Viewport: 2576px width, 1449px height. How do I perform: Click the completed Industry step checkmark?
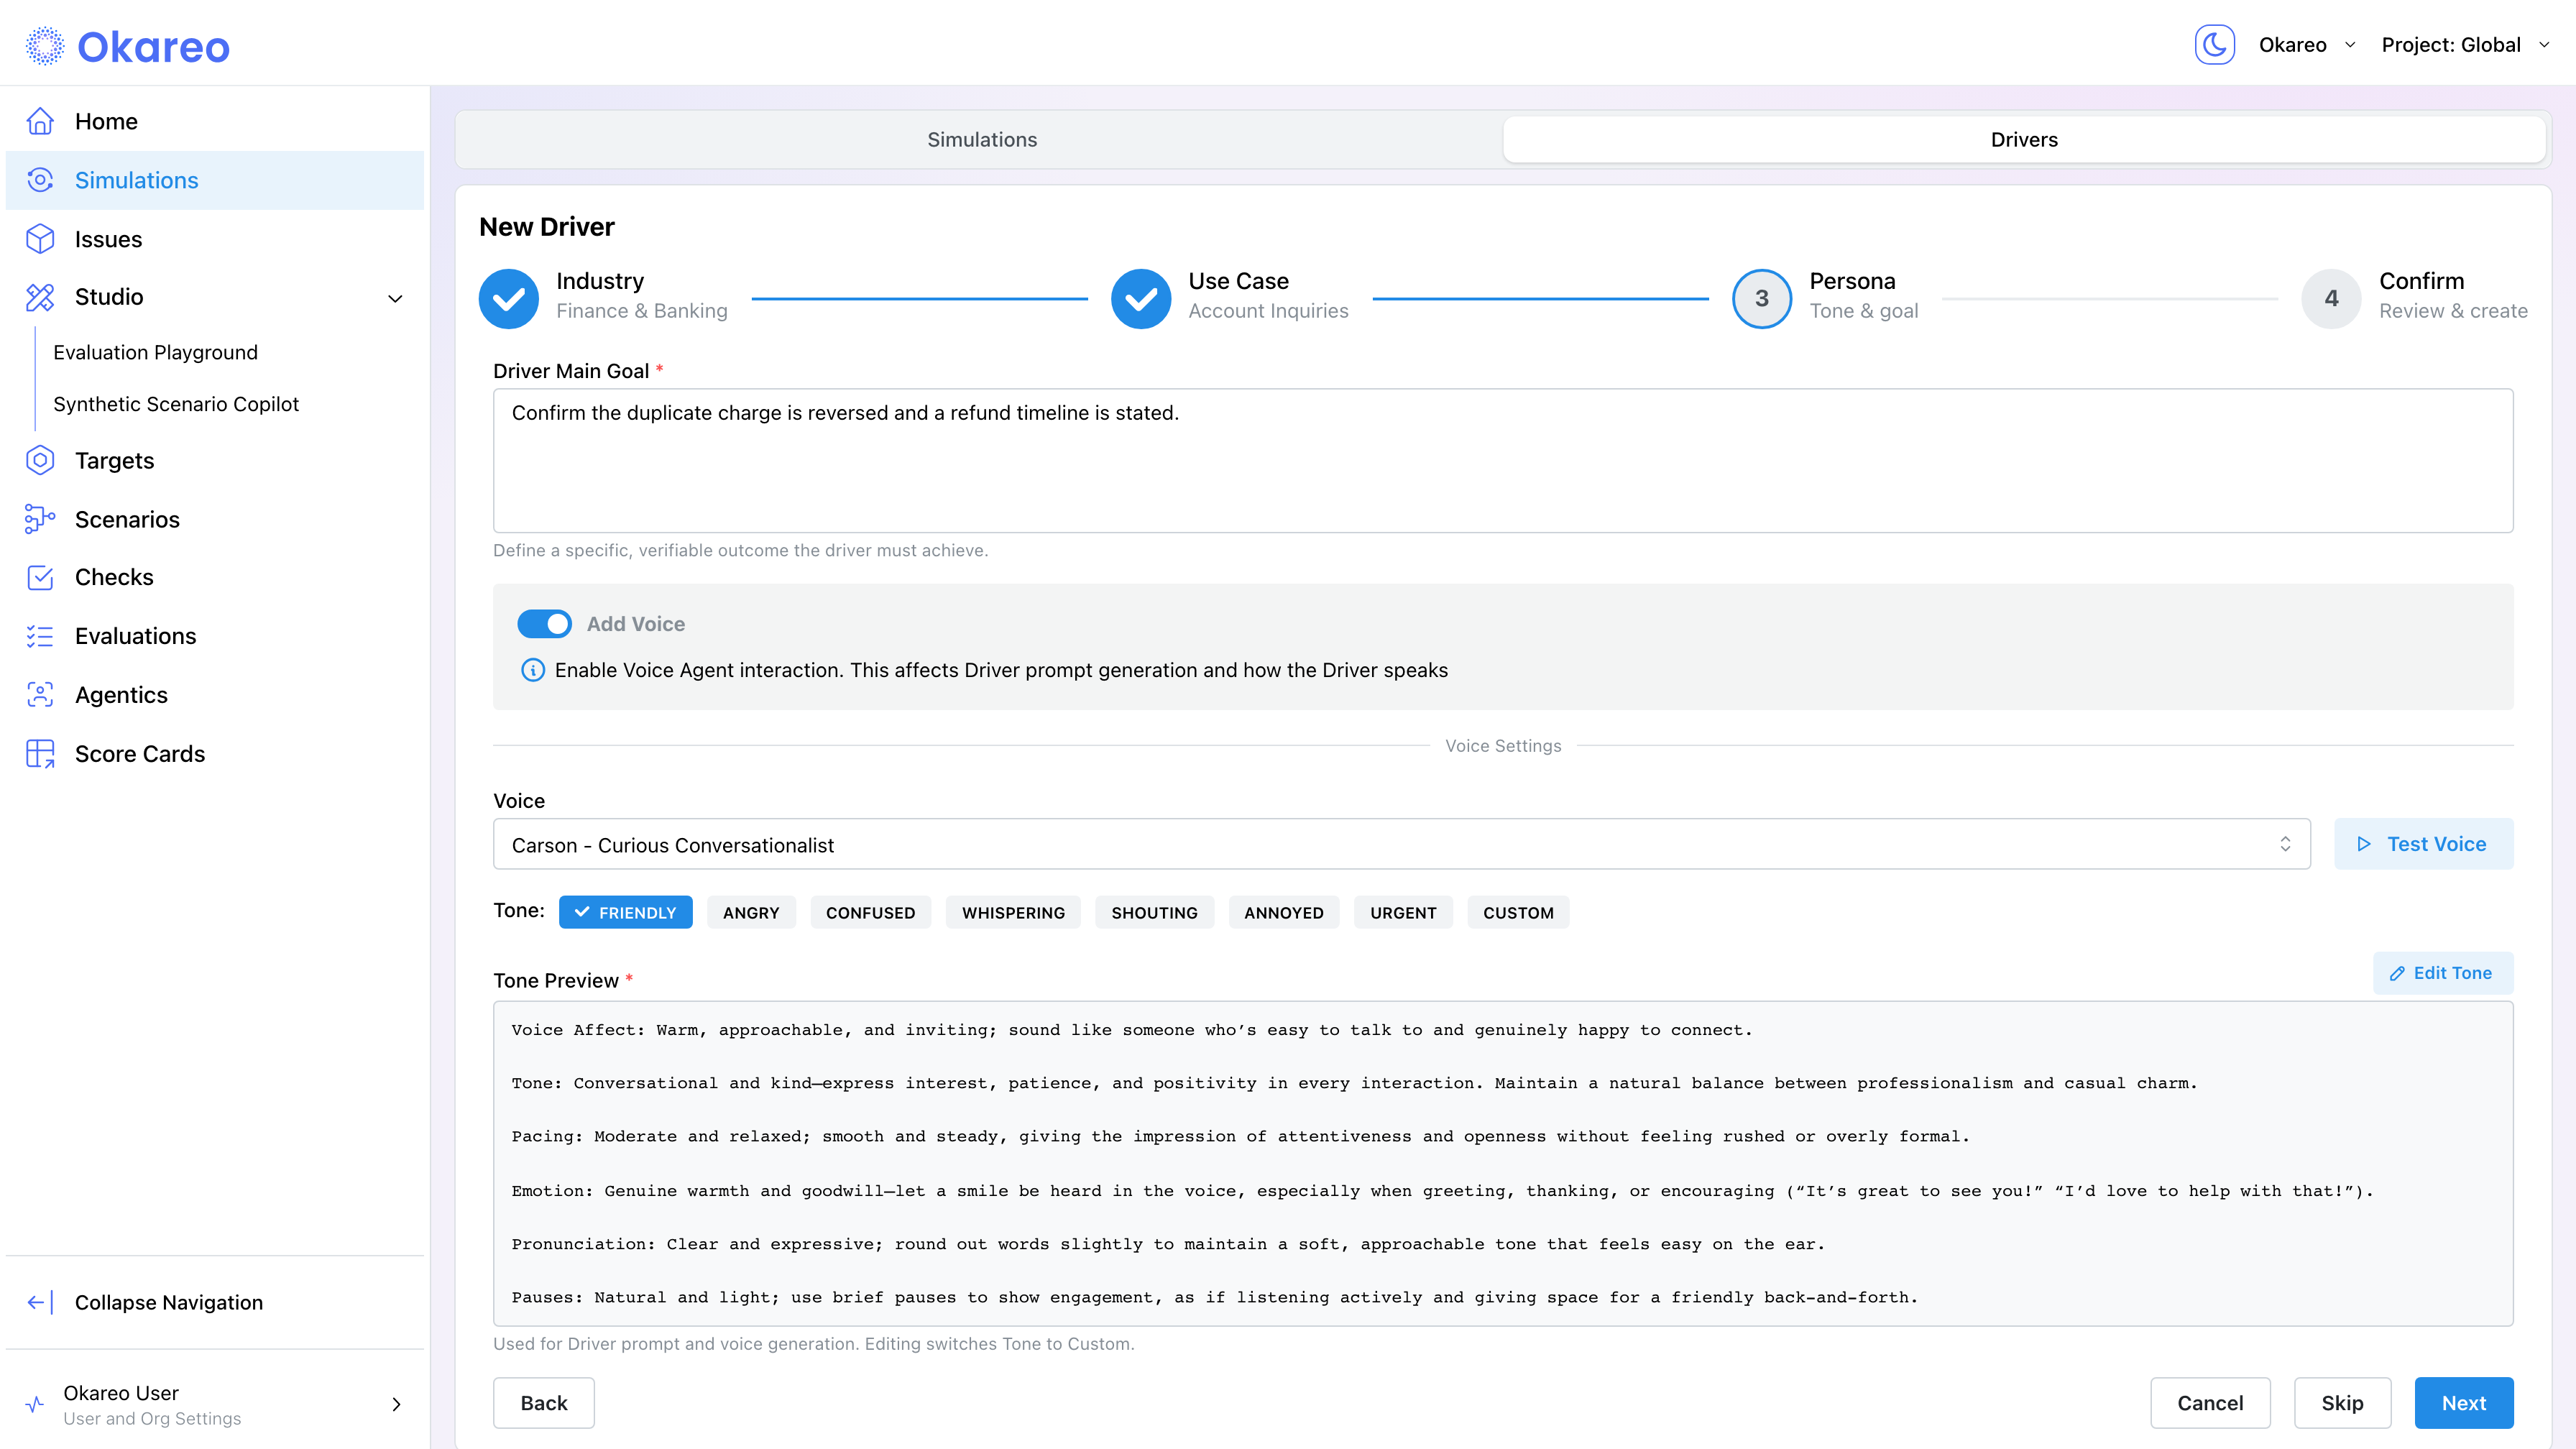[509, 298]
